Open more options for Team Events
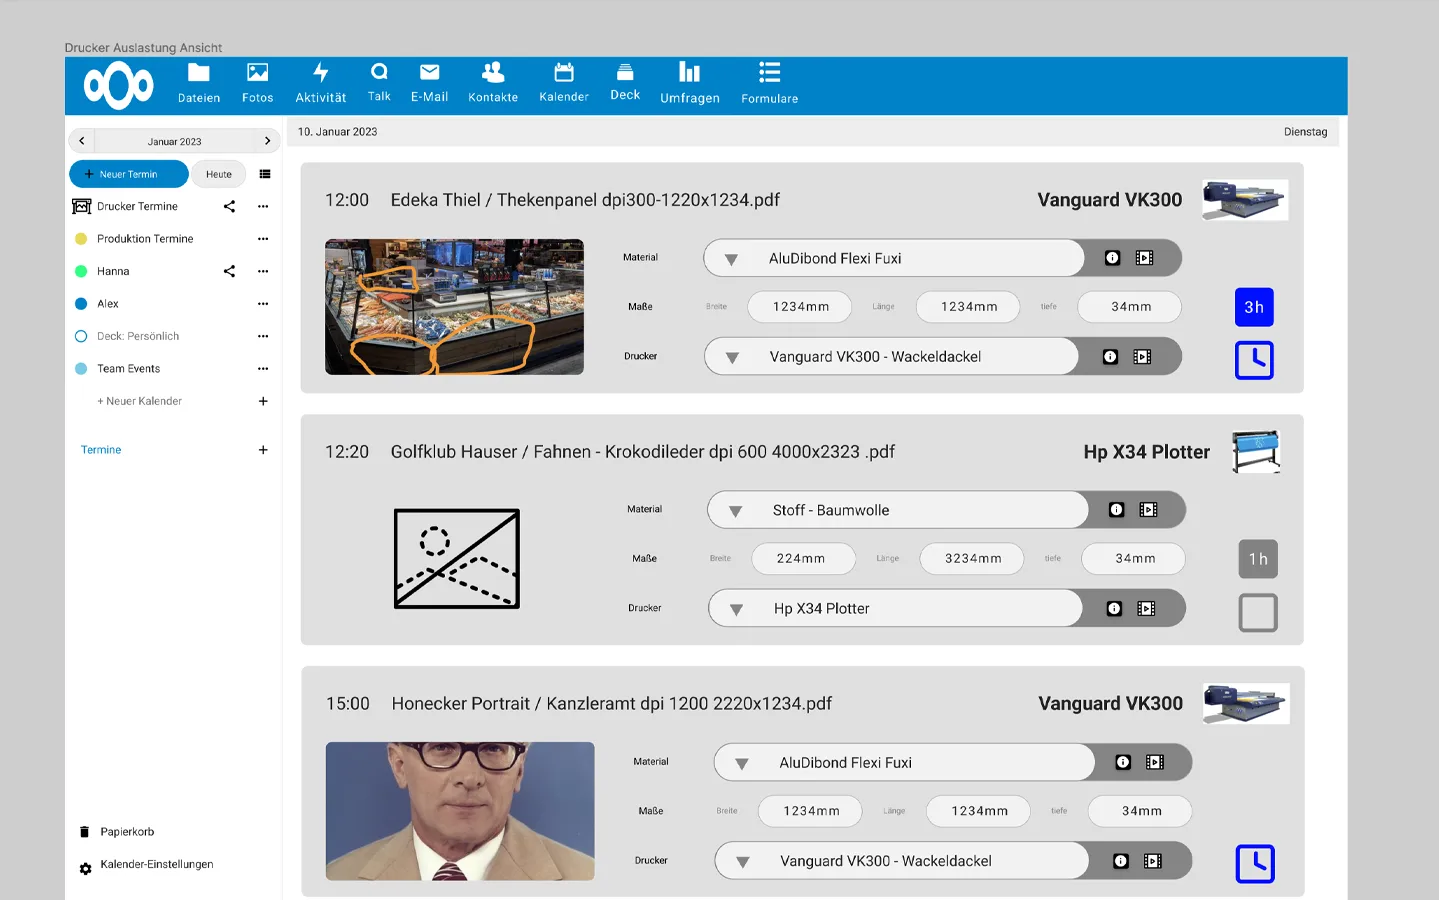The width and height of the screenshot is (1439, 900). click(263, 369)
